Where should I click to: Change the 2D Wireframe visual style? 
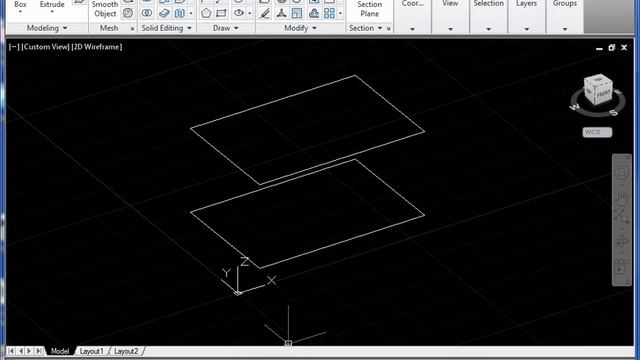[97, 47]
